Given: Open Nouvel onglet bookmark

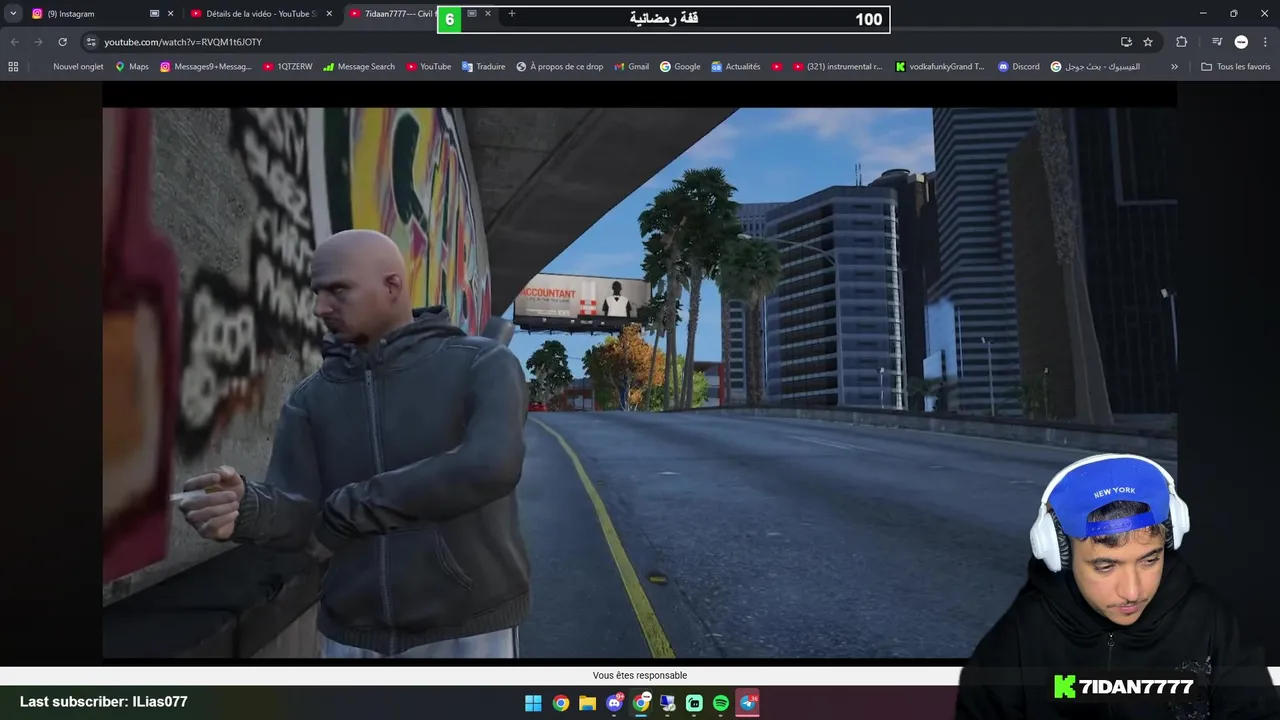Looking at the screenshot, I should (78, 67).
